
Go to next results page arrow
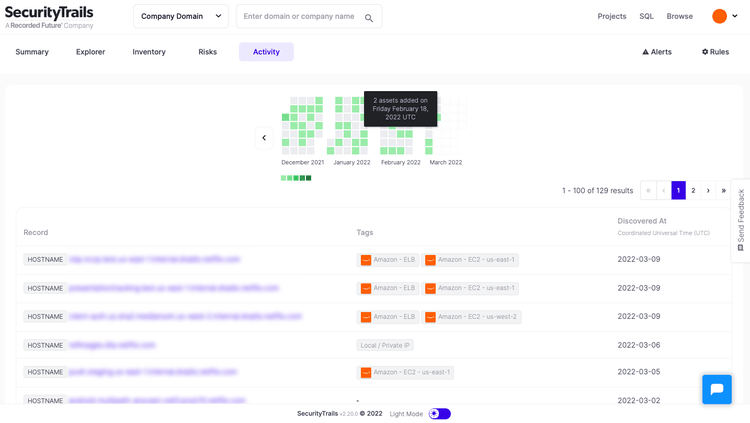[x=708, y=190]
